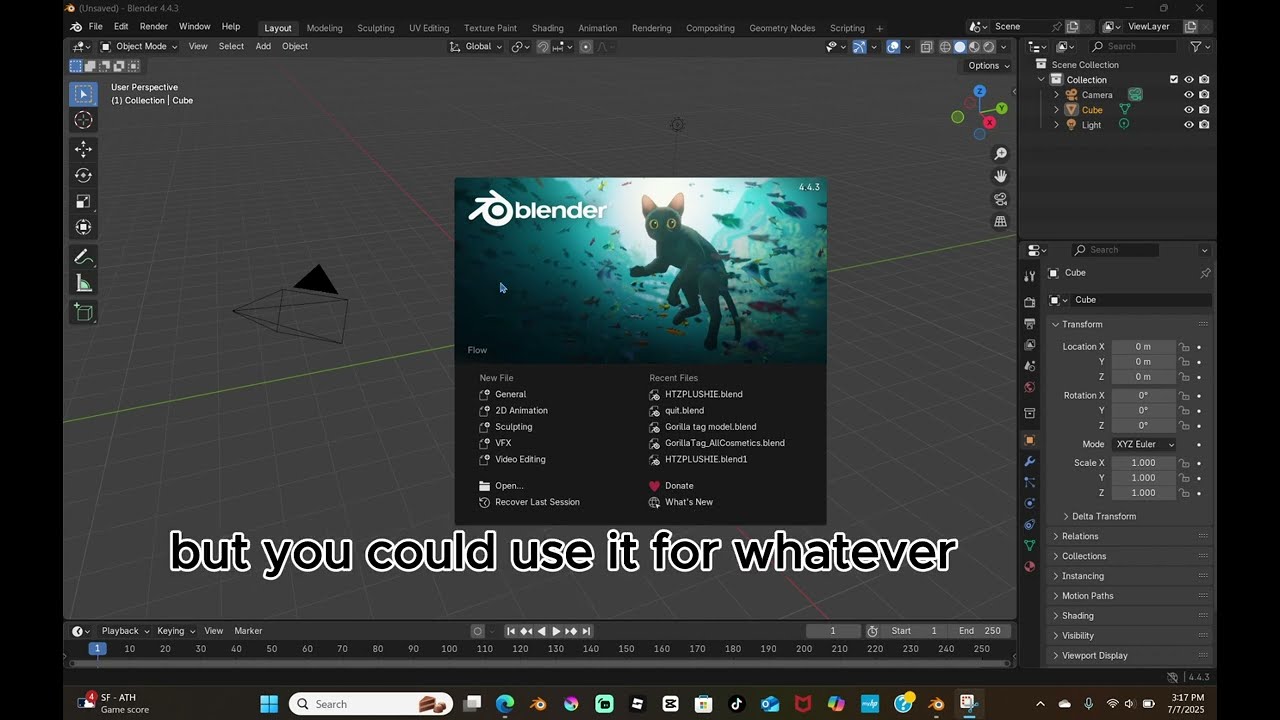The image size is (1280, 720).
Task: Expand the Motion Paths panel
Action: click(1087, 596)
